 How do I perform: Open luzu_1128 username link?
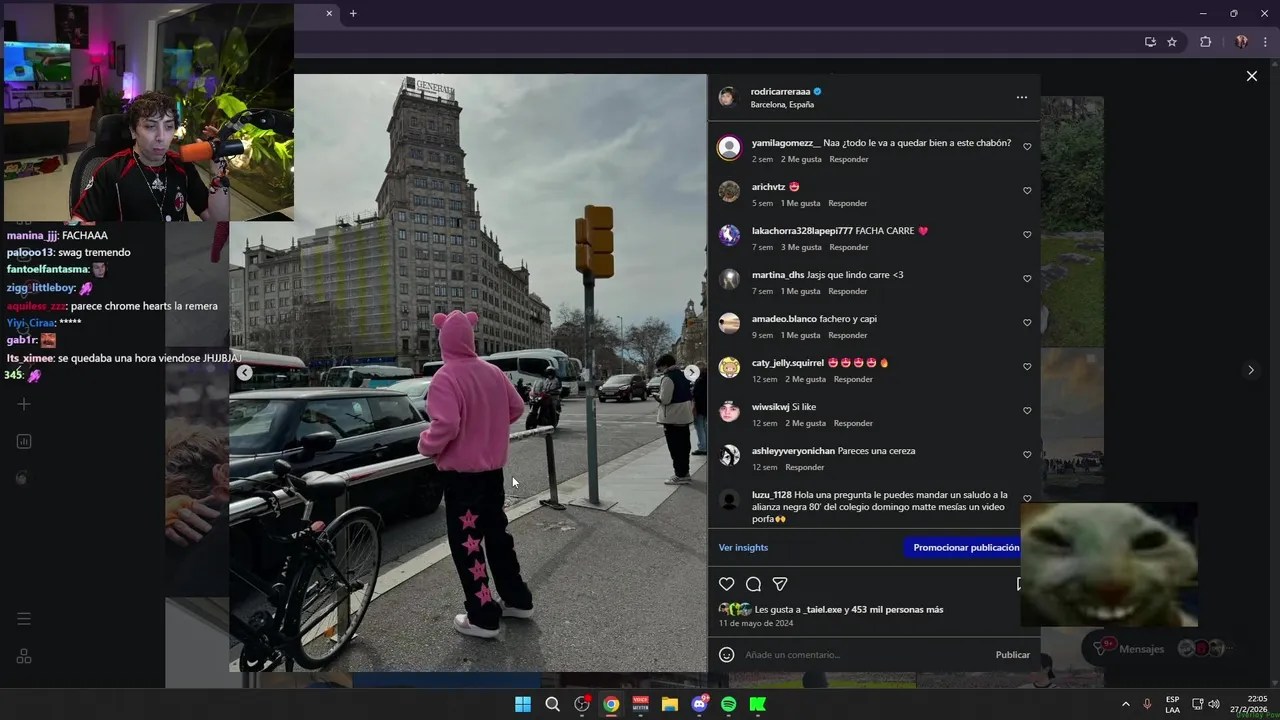pos(772,495)
